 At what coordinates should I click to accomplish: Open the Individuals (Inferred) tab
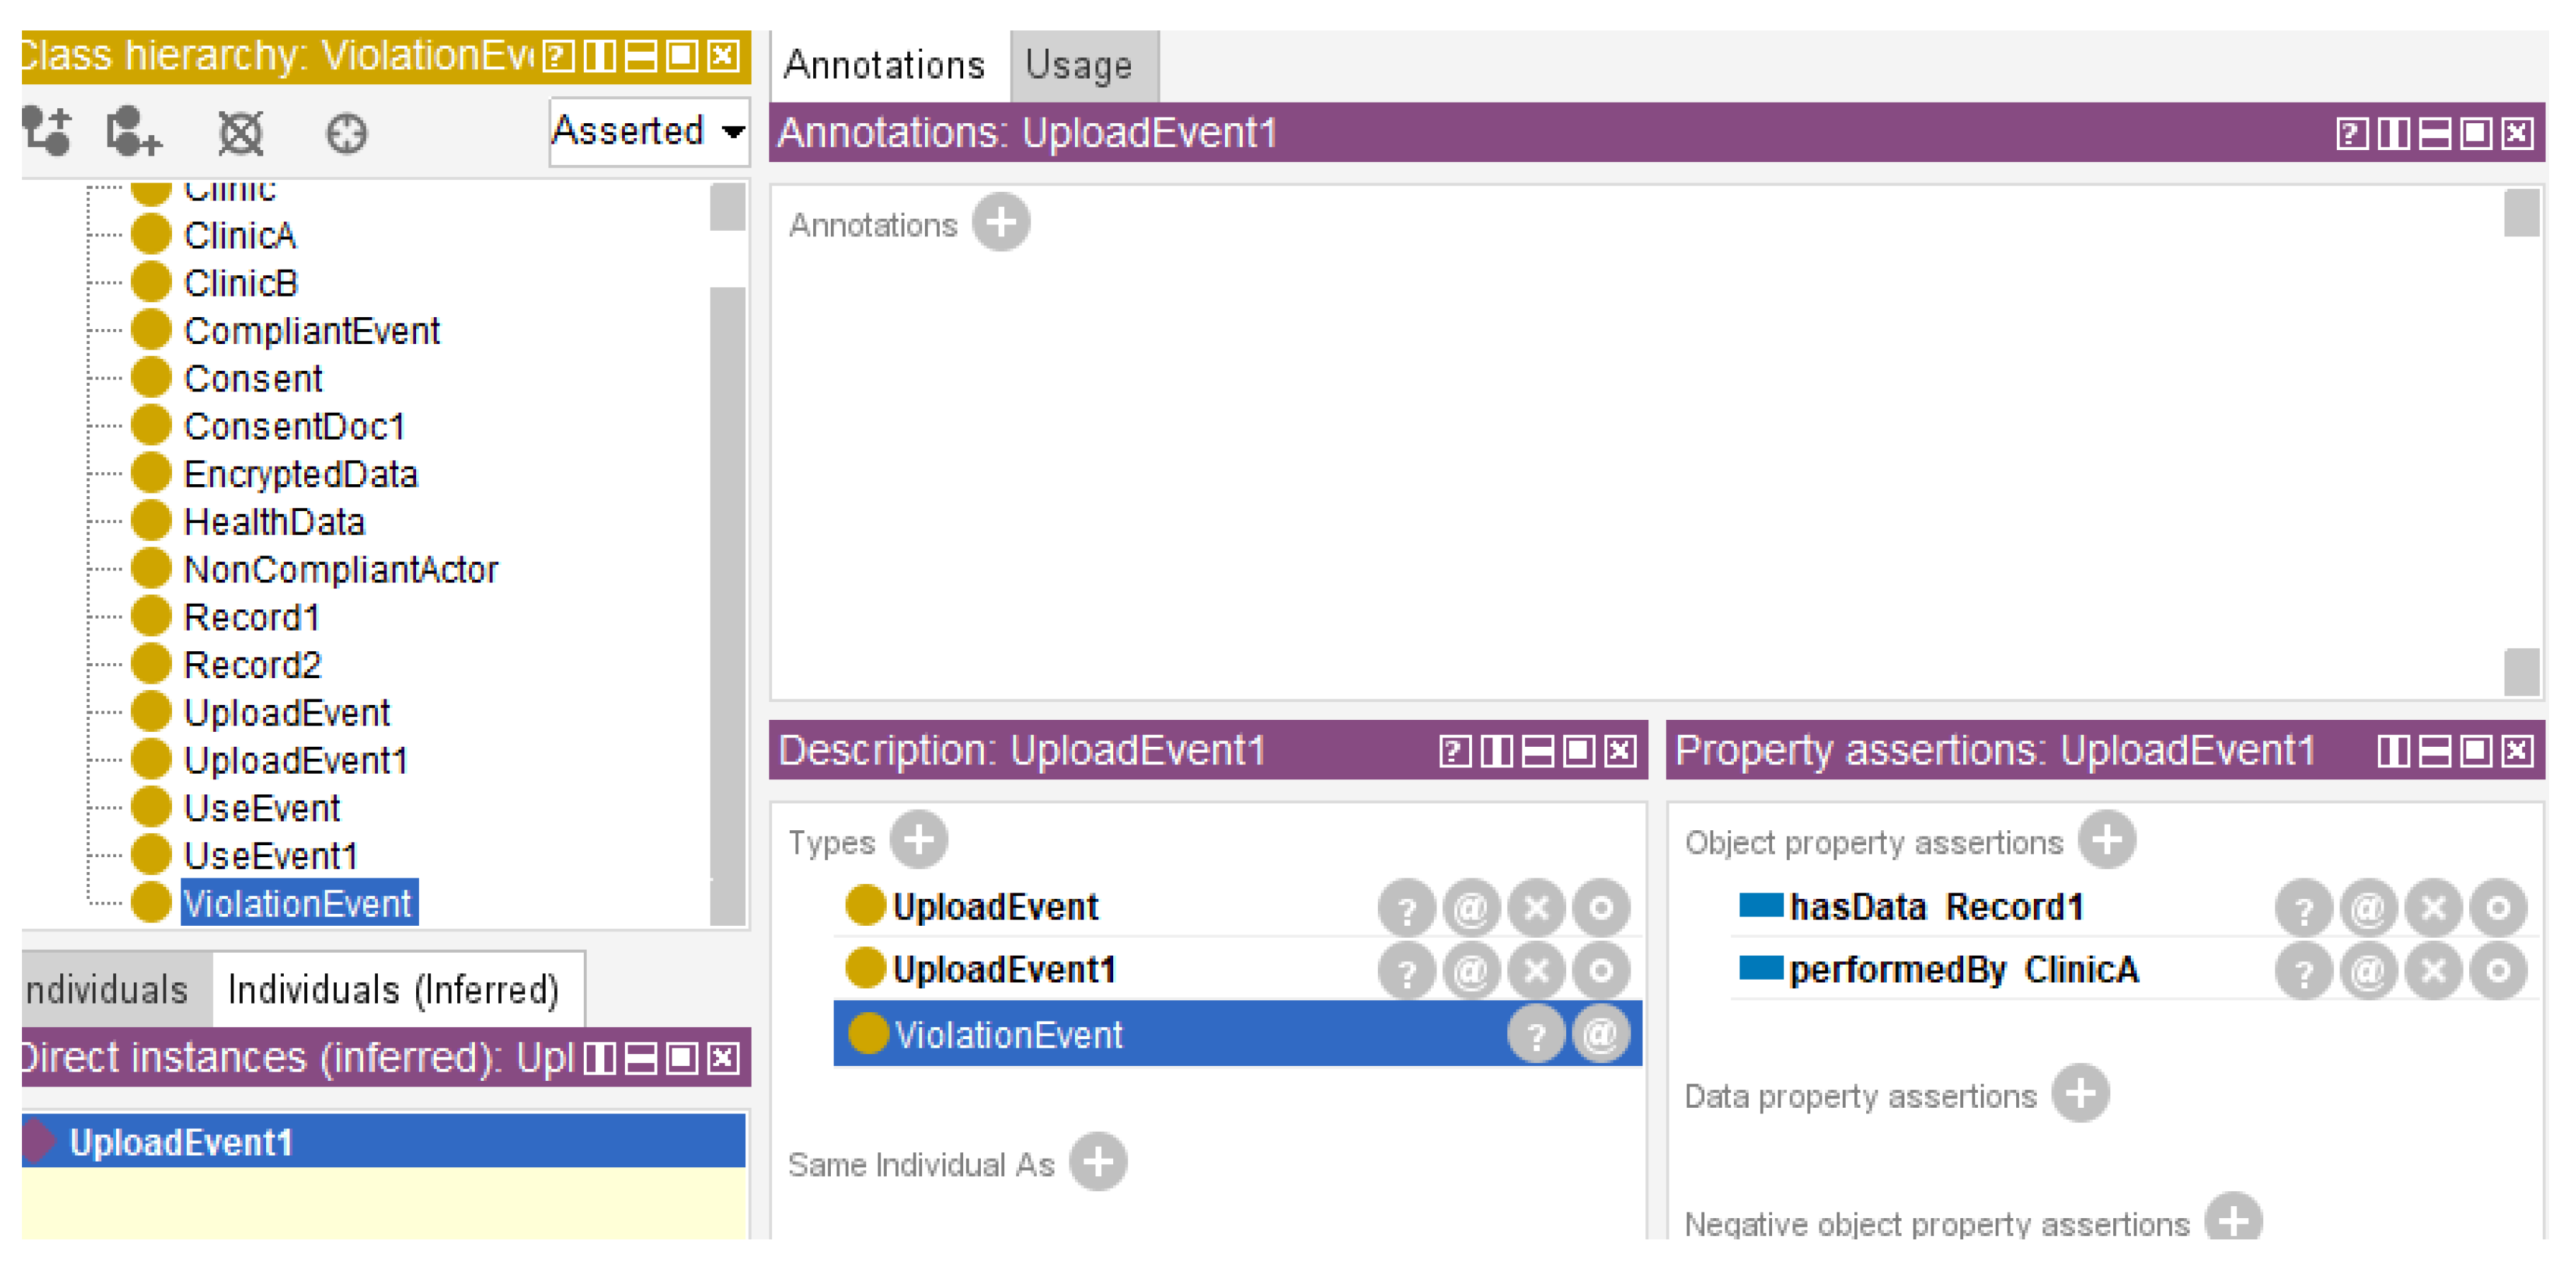[x=394, y=989]
